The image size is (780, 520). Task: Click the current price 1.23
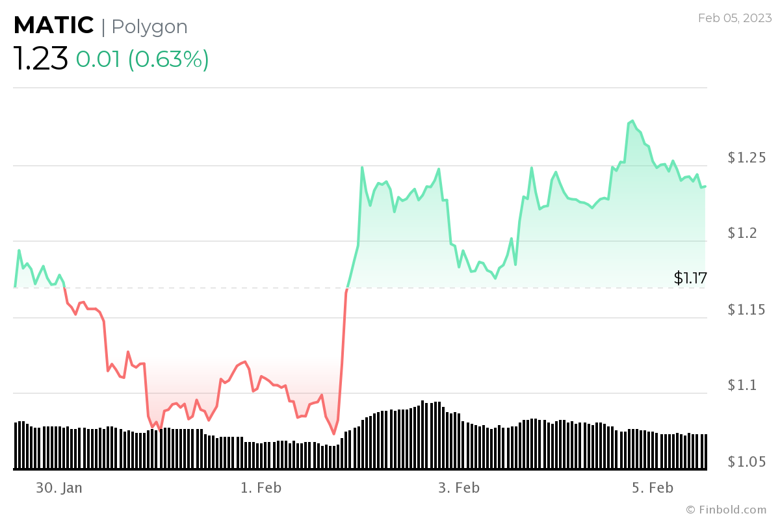click(40, 59)
